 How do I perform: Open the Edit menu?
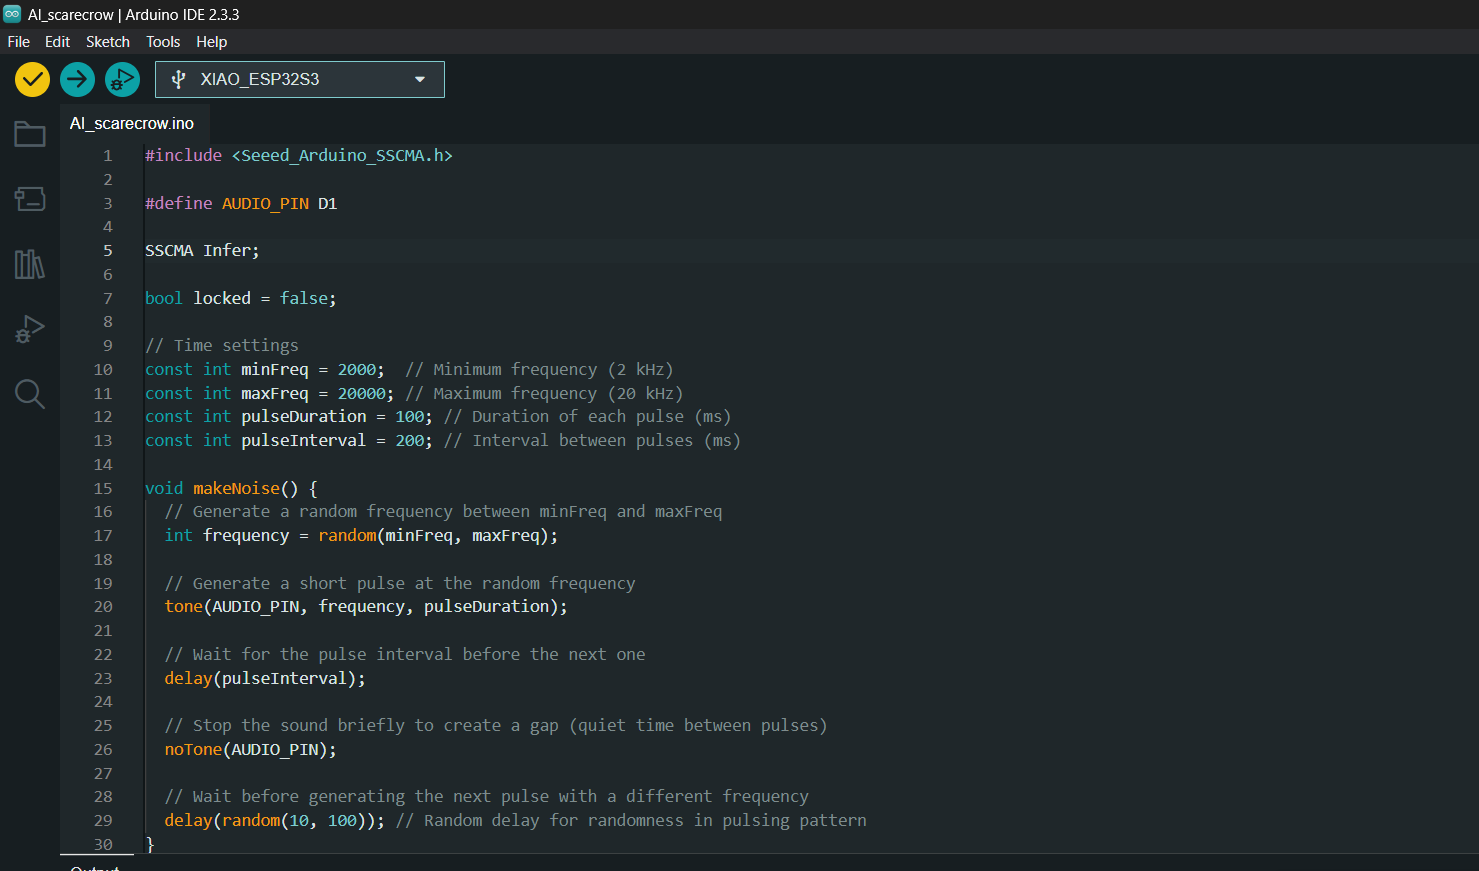coord(57,41)
